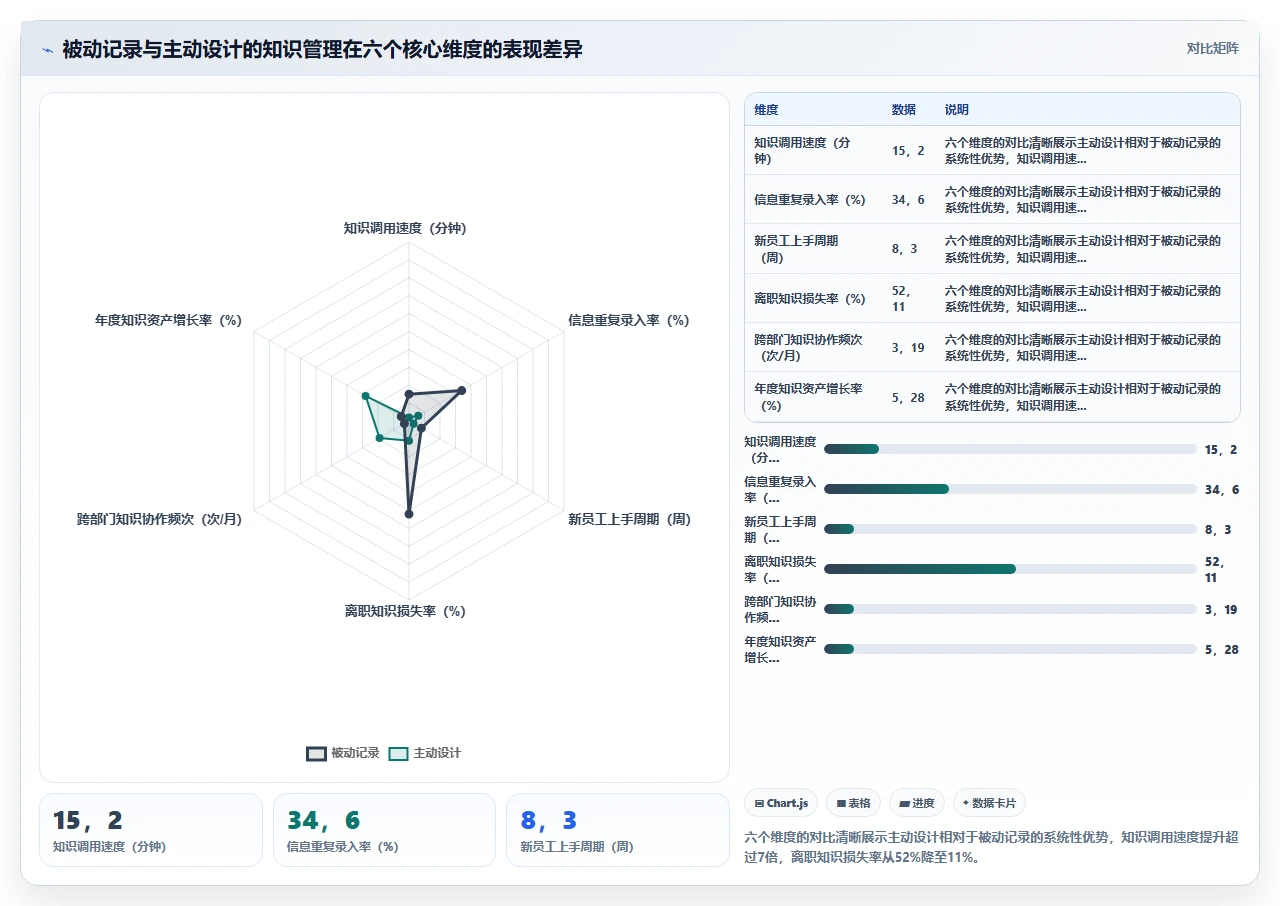The width and height of the screenshot is (1280, 906).
Task: Click the Chart.js tag chip
Action: [x=781, y=803]
